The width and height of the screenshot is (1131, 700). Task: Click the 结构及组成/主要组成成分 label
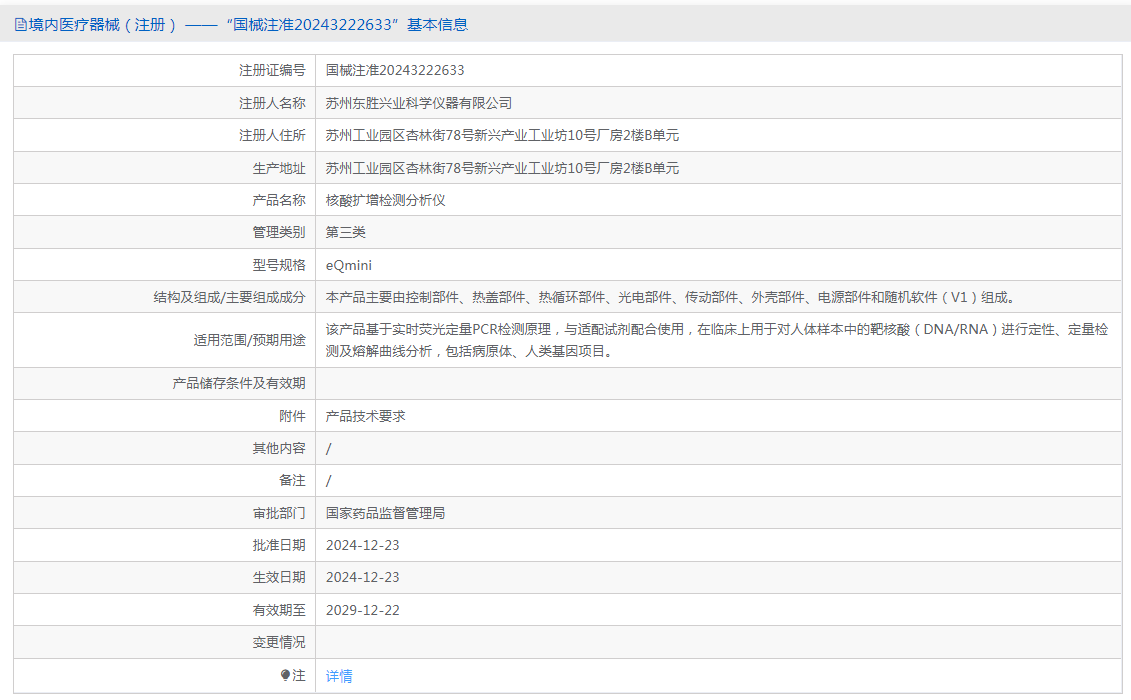[x=229, y=297]
